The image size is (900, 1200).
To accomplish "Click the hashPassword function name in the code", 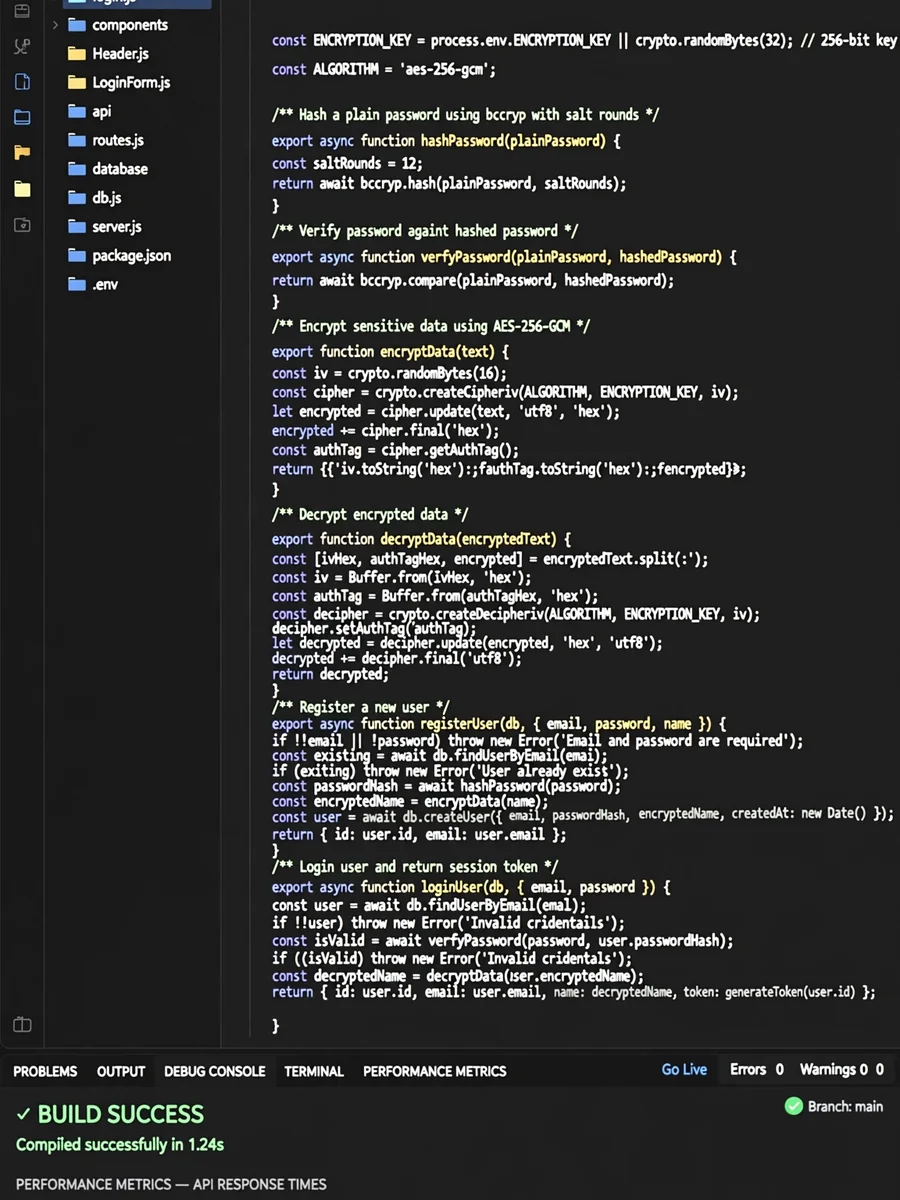I will (461, 141).
